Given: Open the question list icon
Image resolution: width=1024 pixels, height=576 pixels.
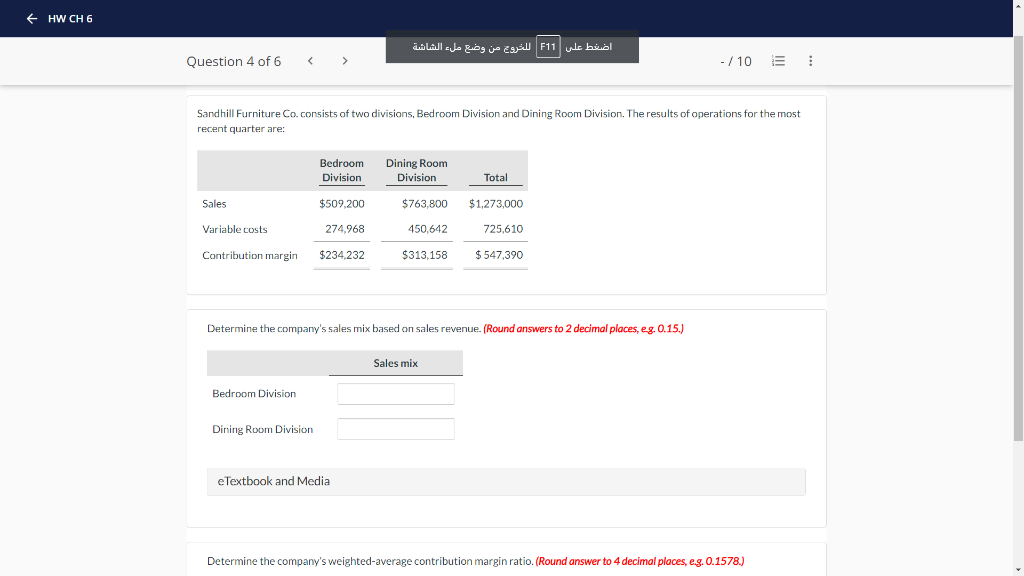Looking at the screenshot, I should pyautogui.click(x=778, y=61).
